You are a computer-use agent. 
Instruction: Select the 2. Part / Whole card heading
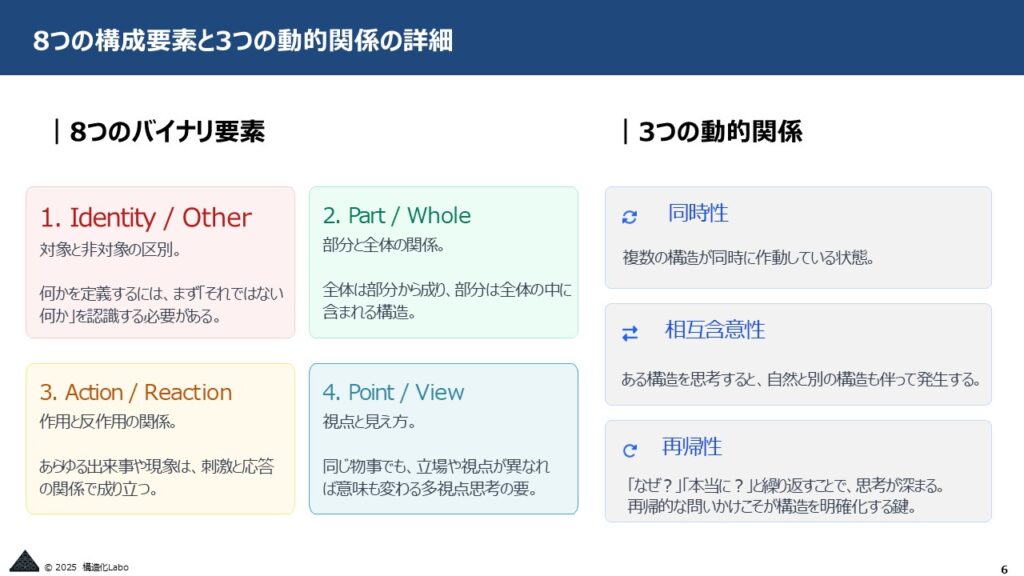click(396, 216)
